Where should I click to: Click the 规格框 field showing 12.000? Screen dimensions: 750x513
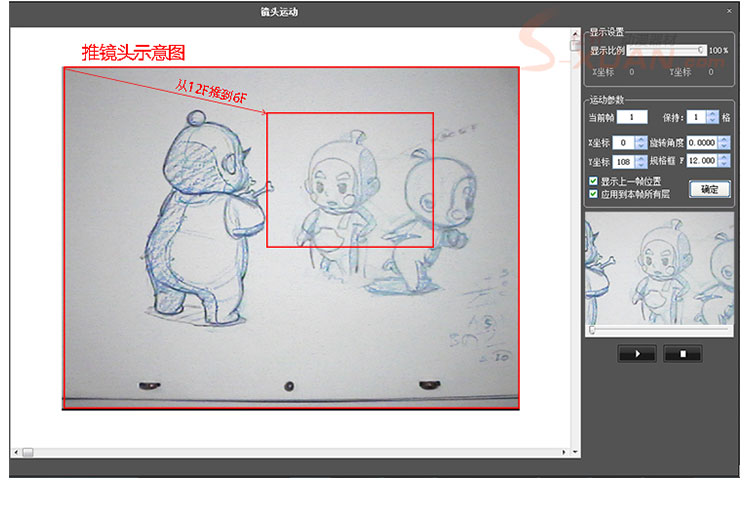tap(702, 161)
